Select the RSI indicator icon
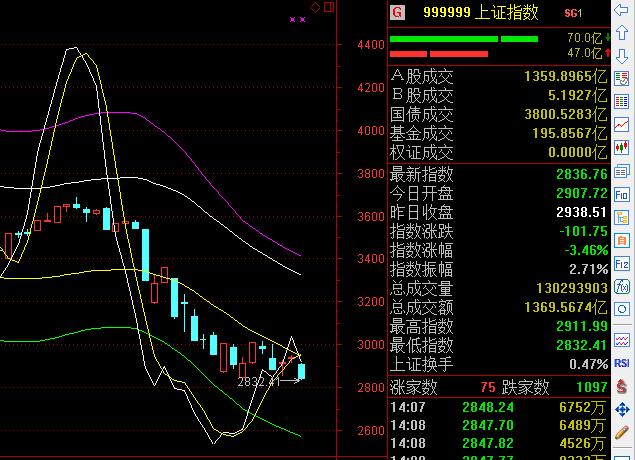The height and width of the screenshot is (460, 635). click(622, 363)
